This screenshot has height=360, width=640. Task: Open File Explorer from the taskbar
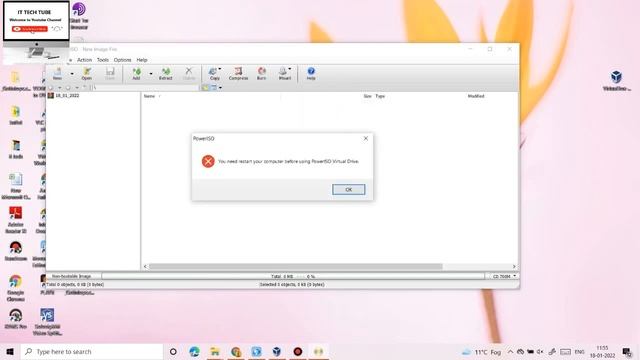215,351
